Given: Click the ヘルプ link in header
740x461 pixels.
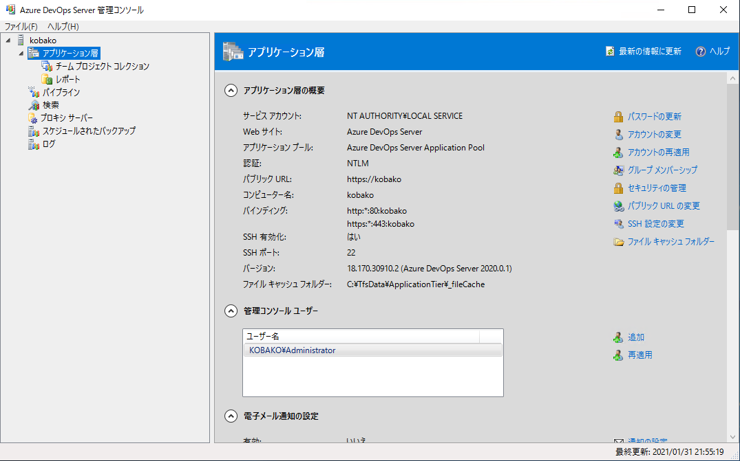Looking at the screenshot, I should point(720,51).
